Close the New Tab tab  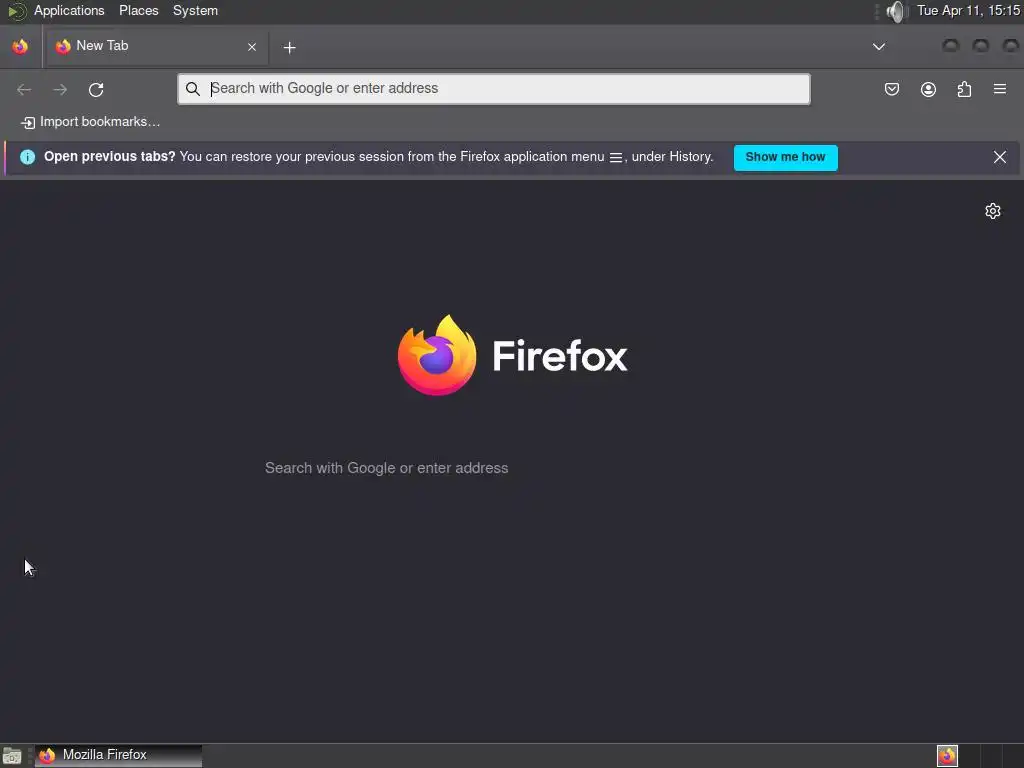coord(252,47)
